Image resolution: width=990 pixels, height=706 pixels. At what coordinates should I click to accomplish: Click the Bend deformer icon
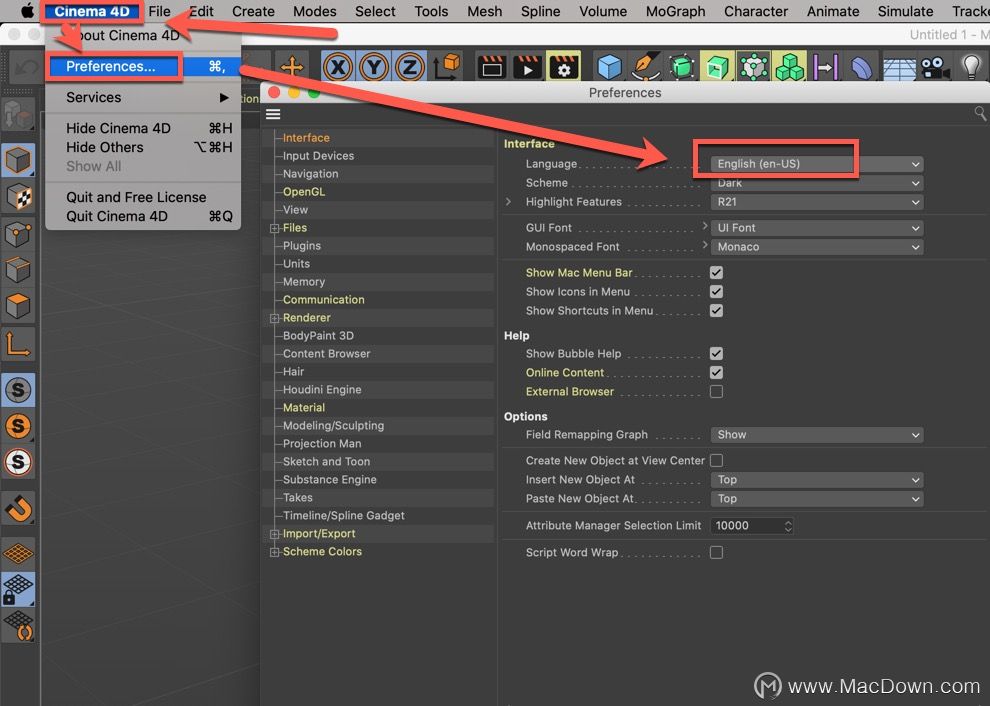[825, 66]
